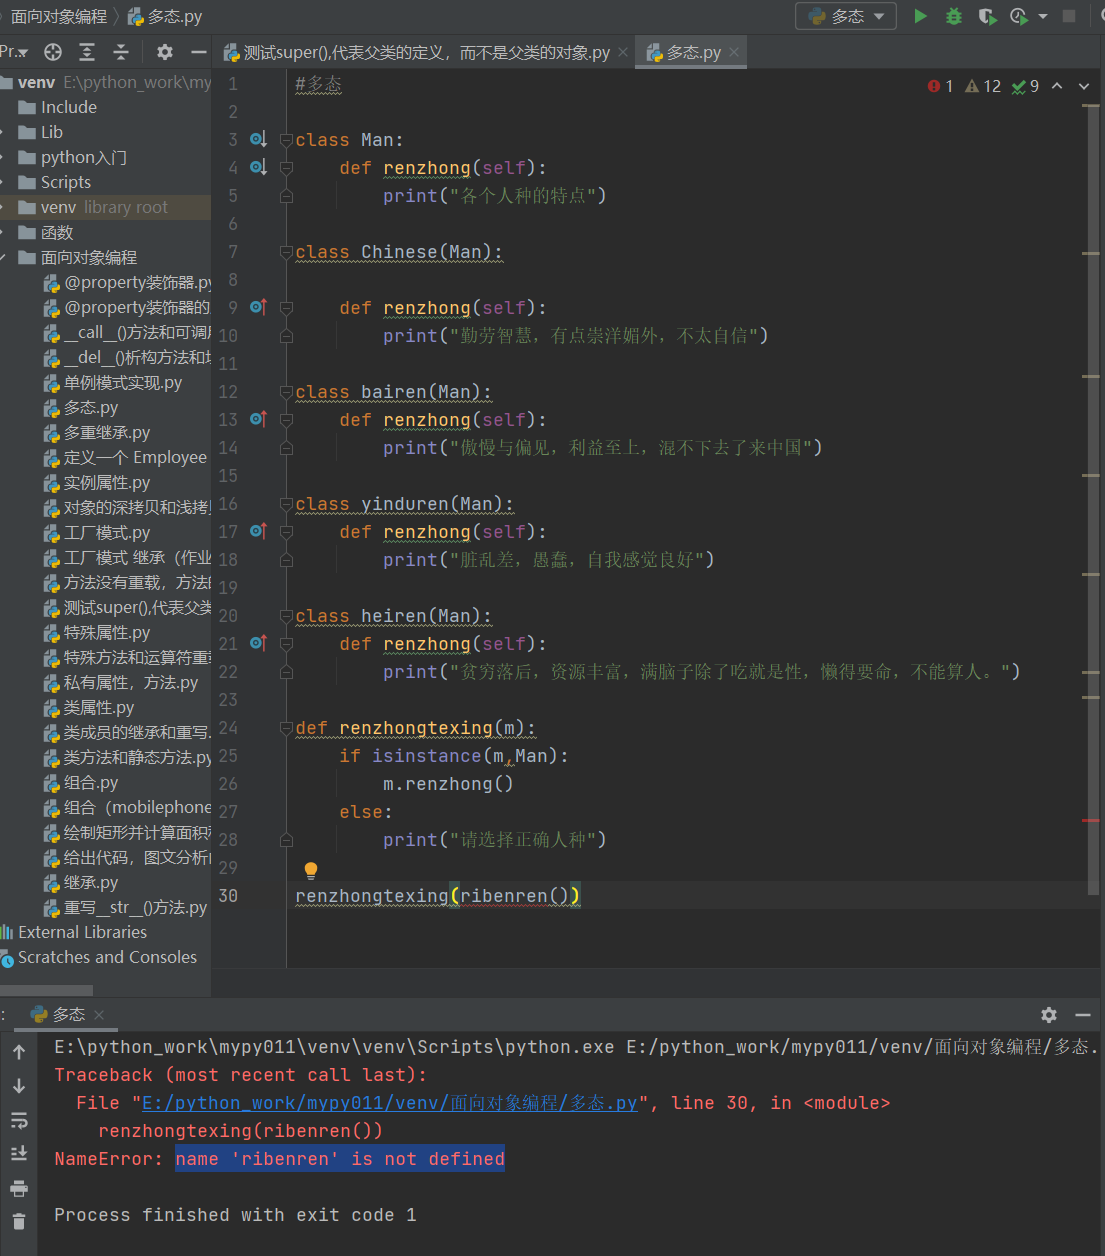Click the warning triangle count of 12
The width and height of the screenshot is (1105, 1256).
983,86
